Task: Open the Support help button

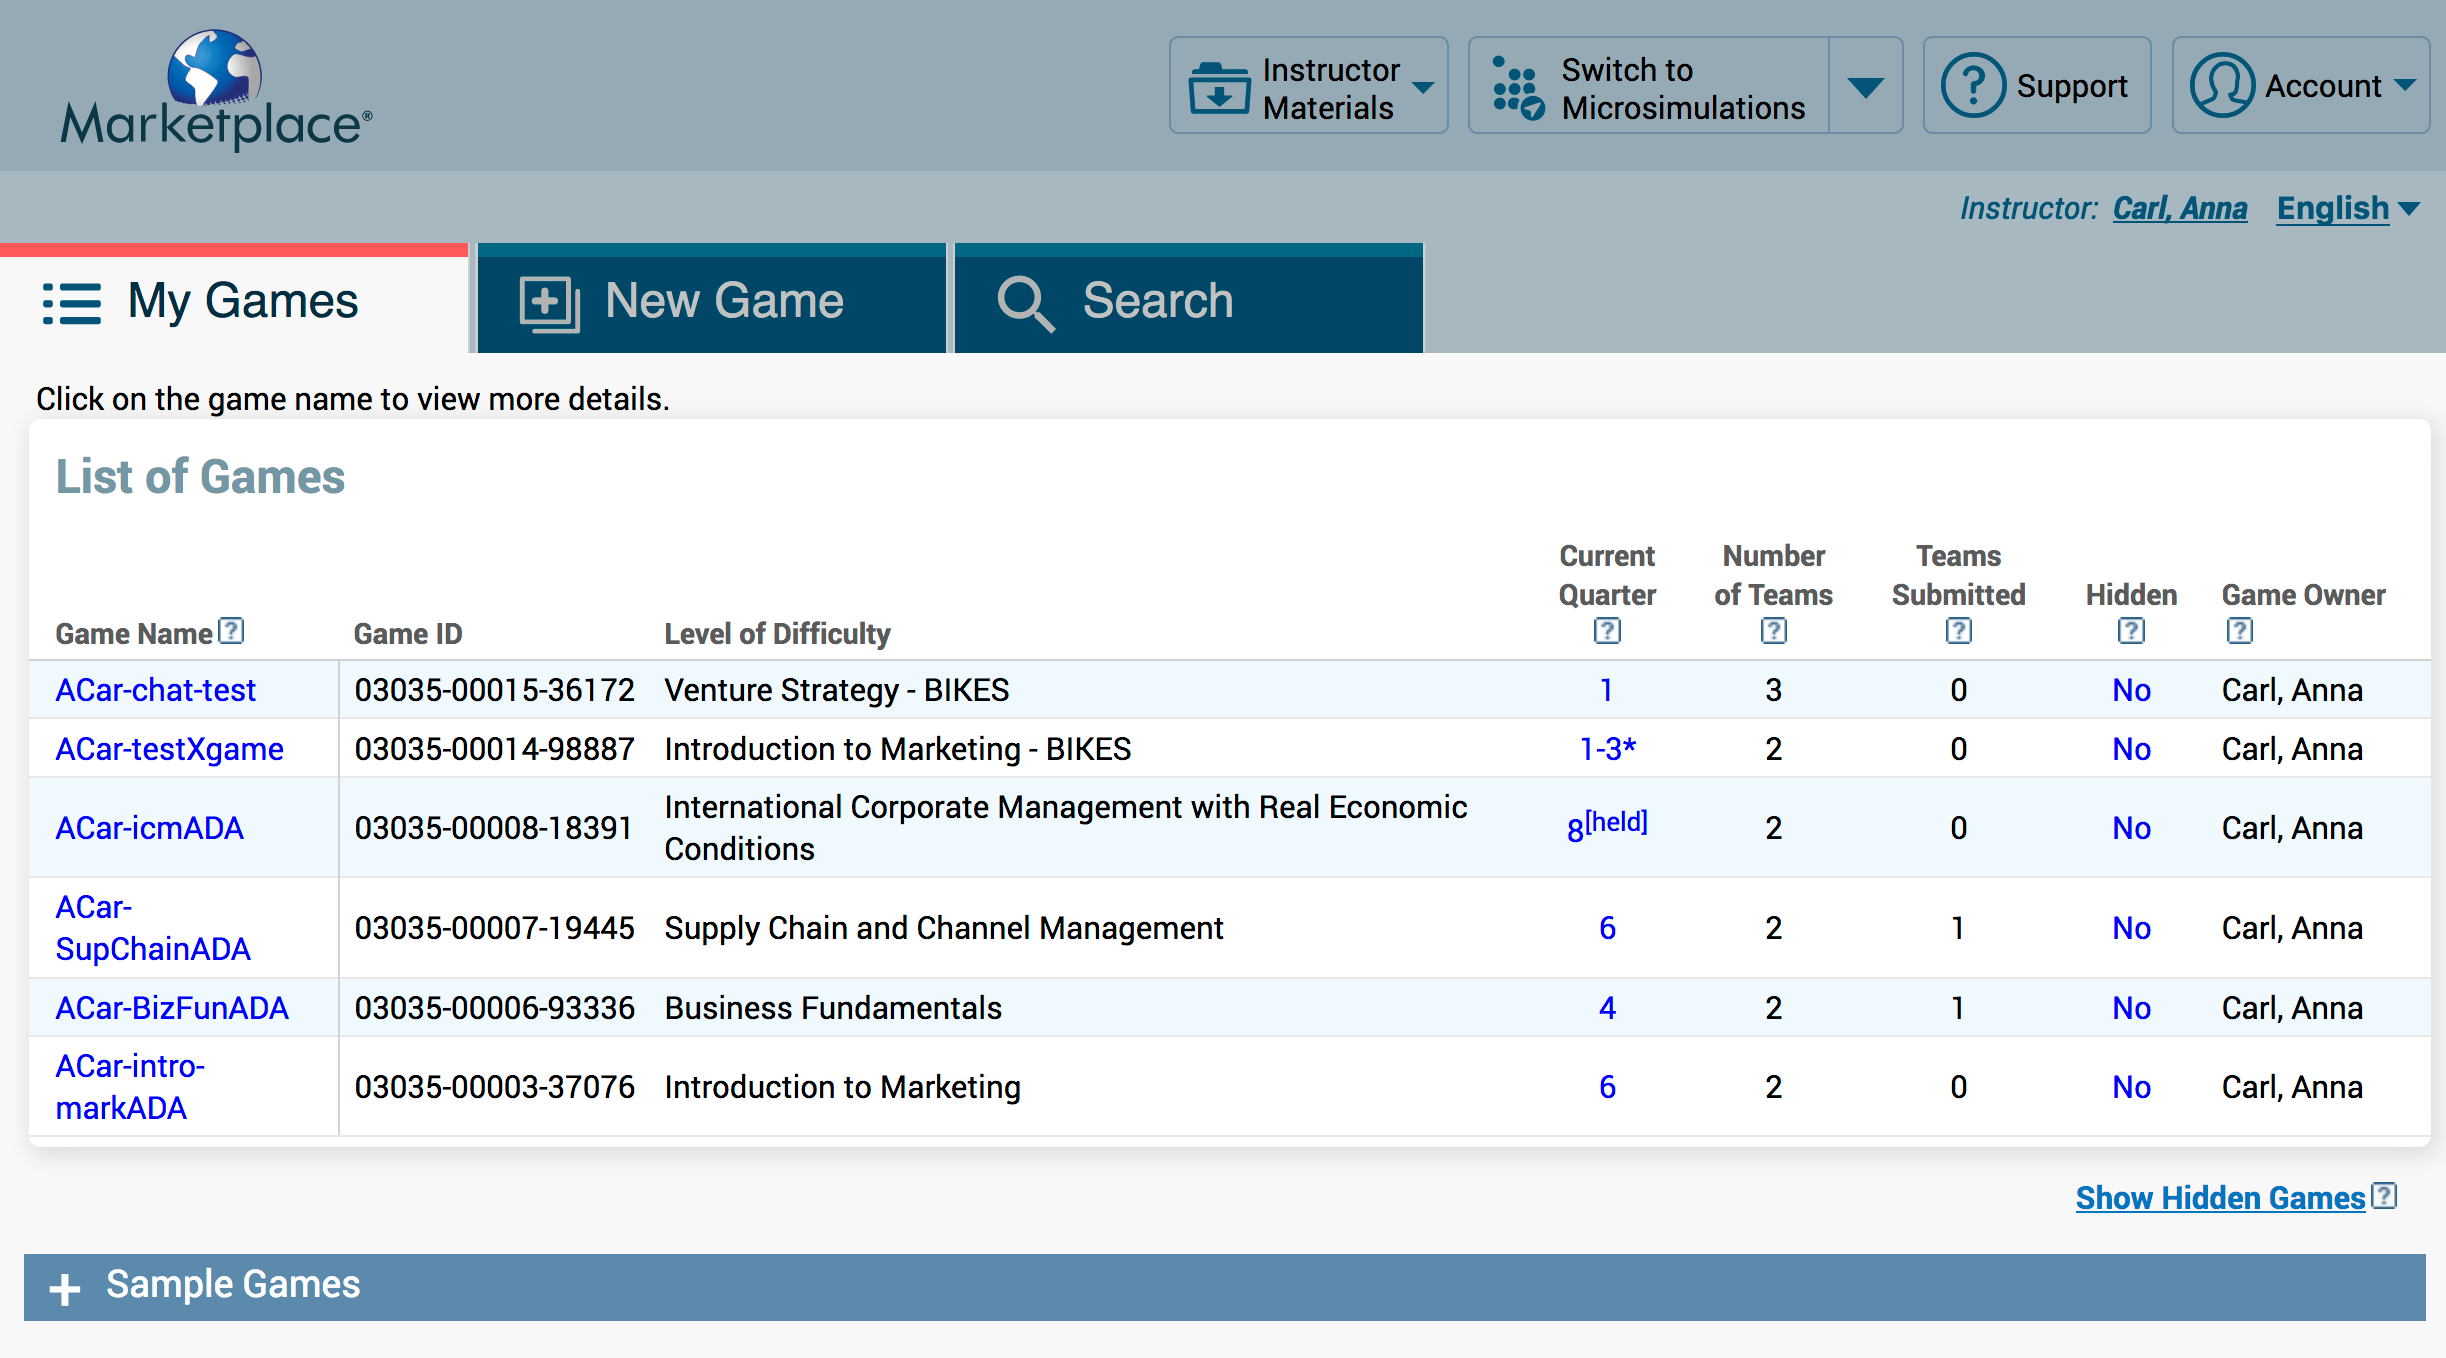Action: coord(2036,86)
